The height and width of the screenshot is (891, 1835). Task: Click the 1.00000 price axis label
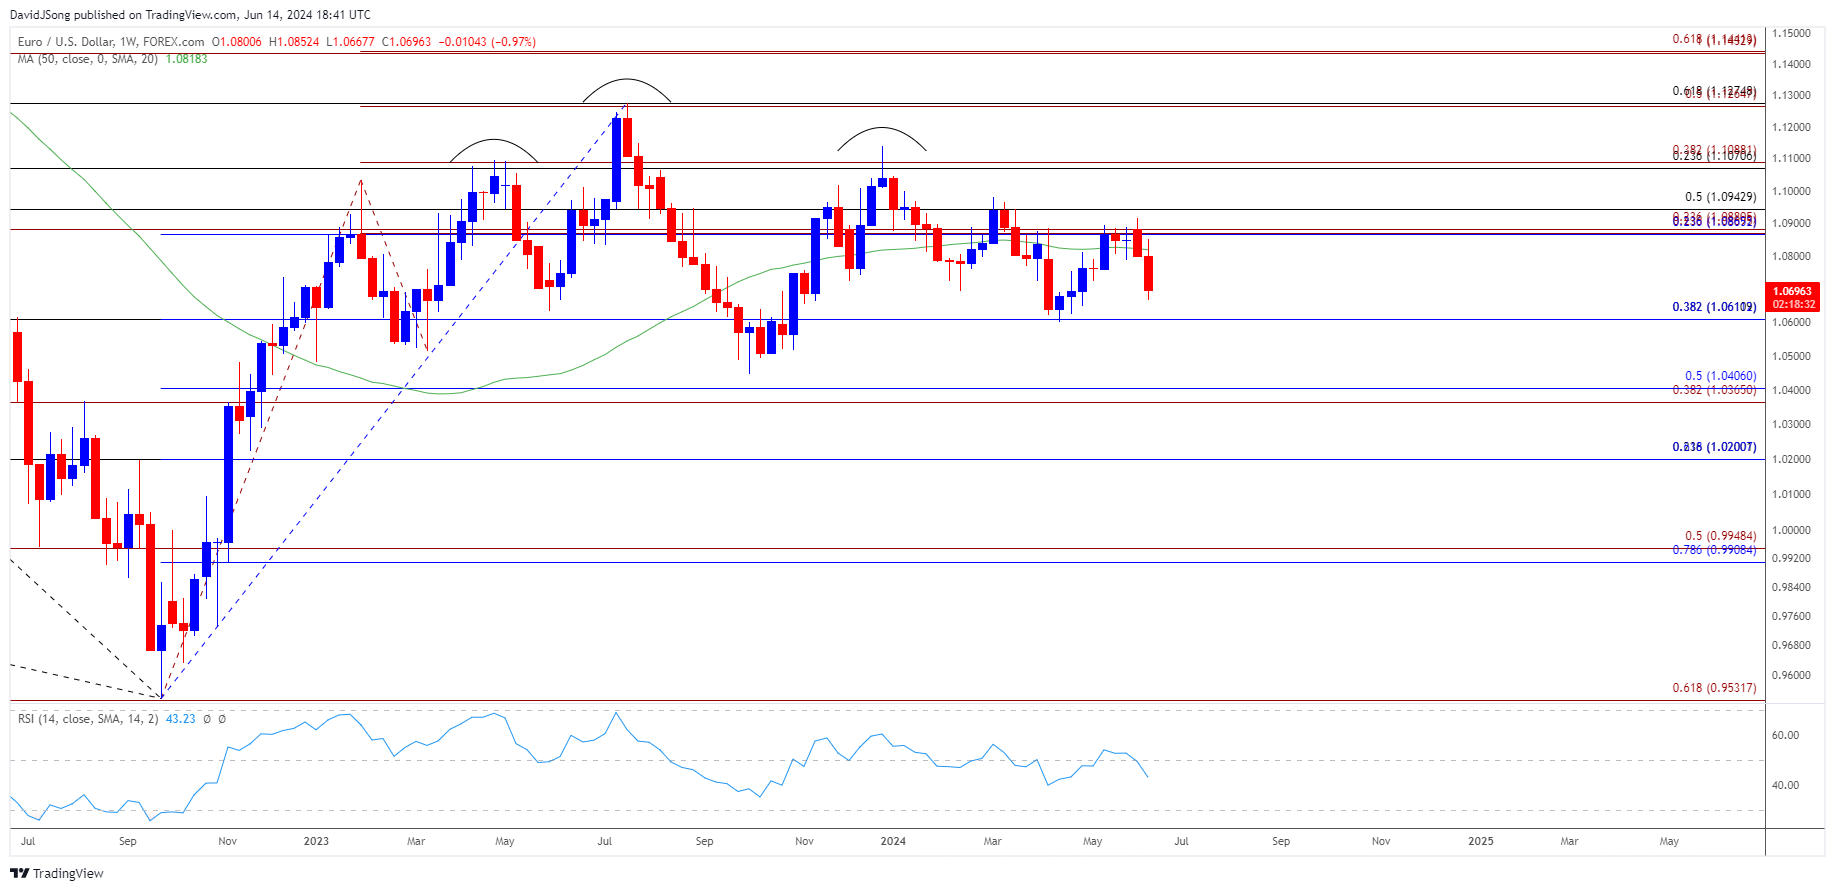pyautogui.click(x=1791, y=530)
